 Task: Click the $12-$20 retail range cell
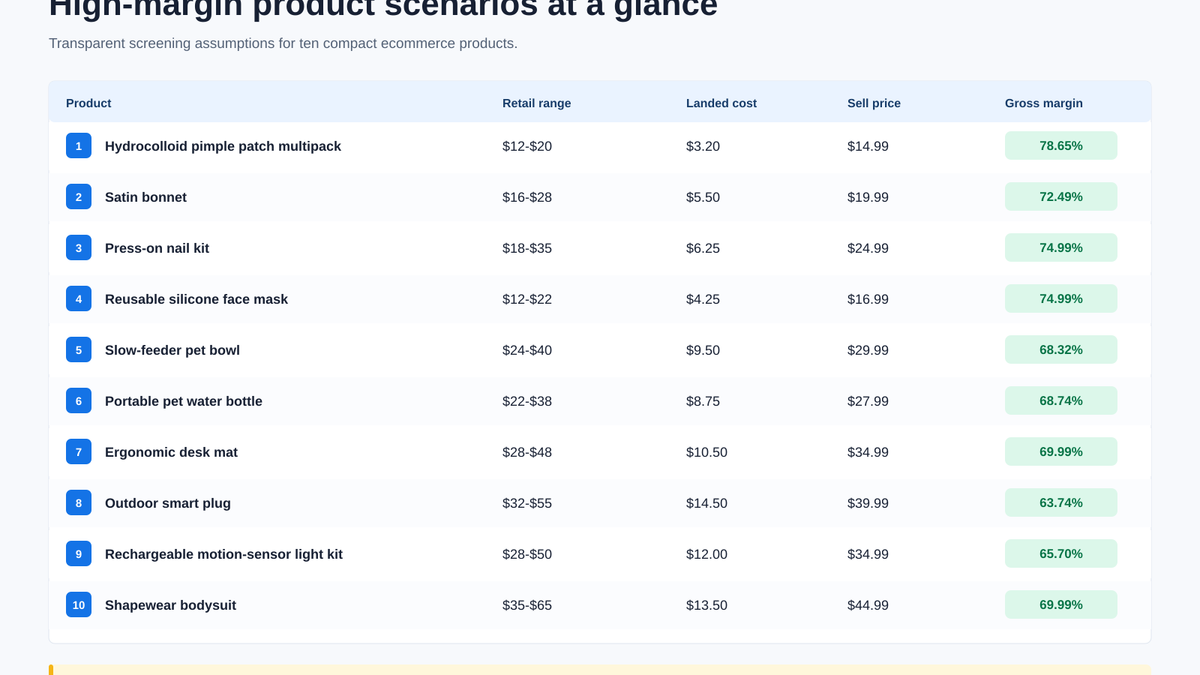(527, 146)
